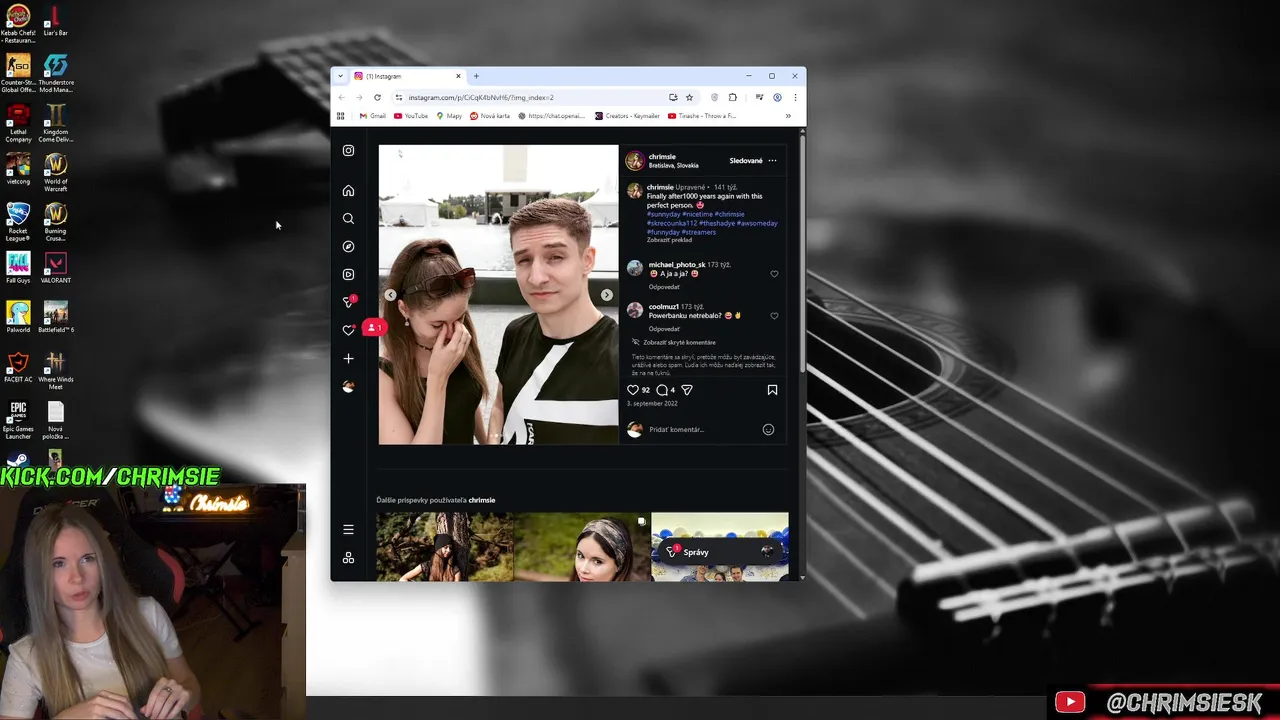This screenshot has height=720, width=1280.
Task: Click the Chrome reload button
Action: (x=377, y=97)
